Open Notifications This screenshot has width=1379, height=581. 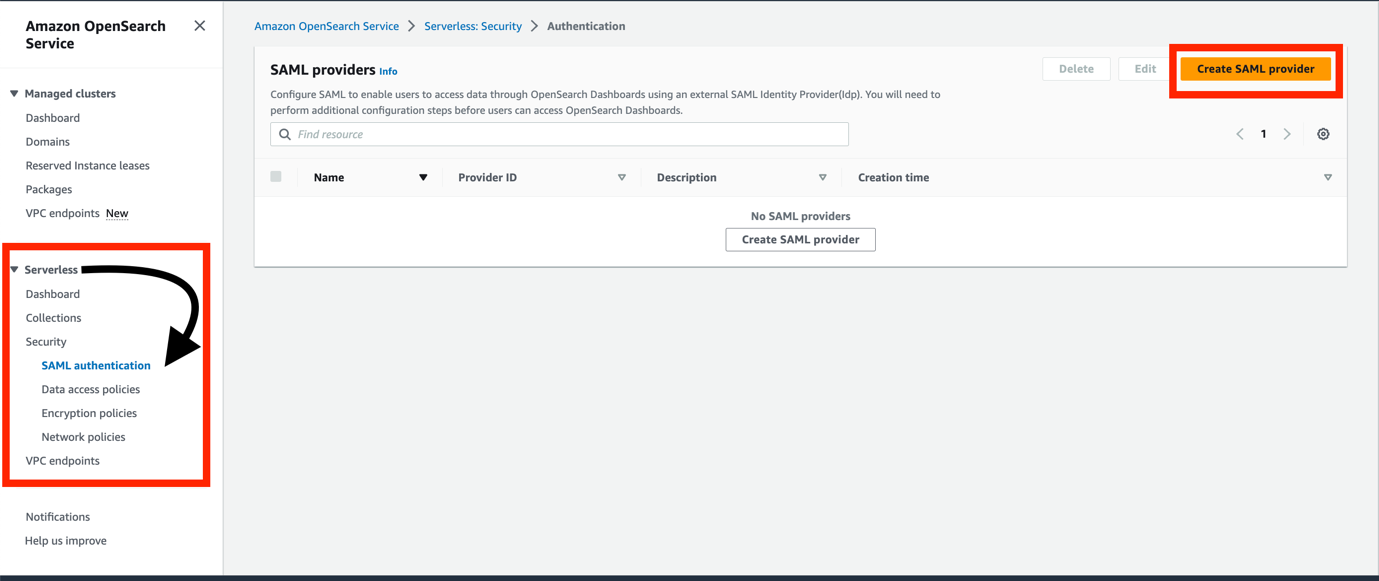click(x=58, y=518)
